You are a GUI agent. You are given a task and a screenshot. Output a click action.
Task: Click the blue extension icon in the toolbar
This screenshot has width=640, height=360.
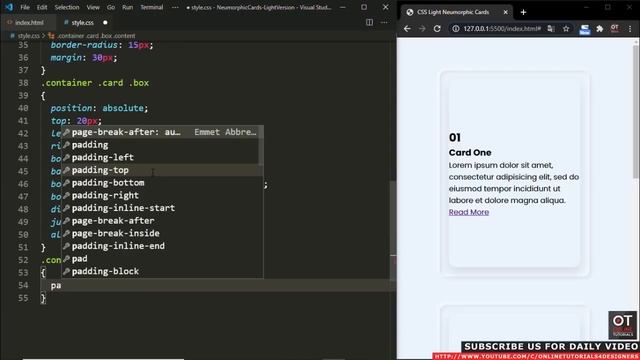tap(584, 29)
